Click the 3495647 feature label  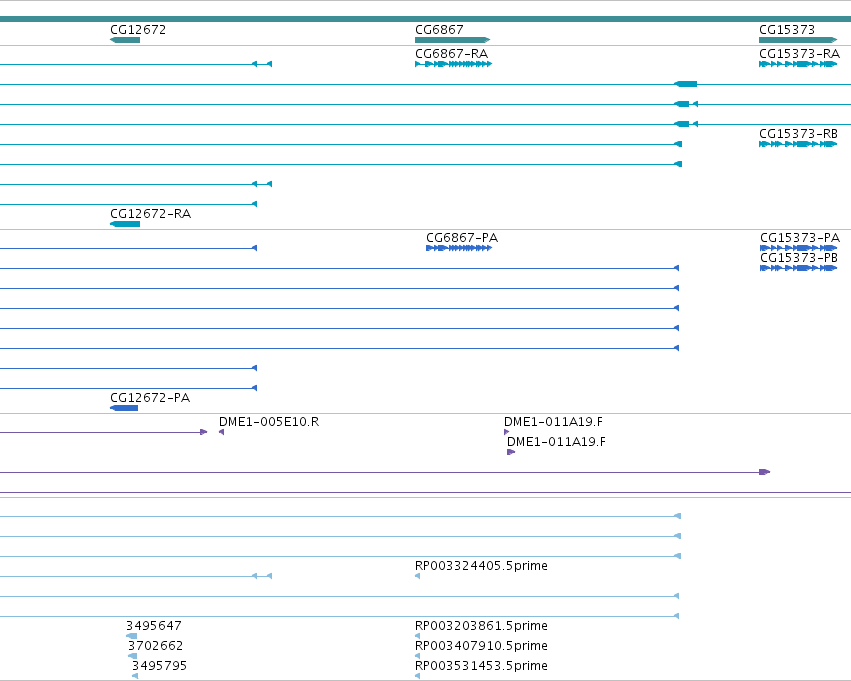click(x=154, y=626)
